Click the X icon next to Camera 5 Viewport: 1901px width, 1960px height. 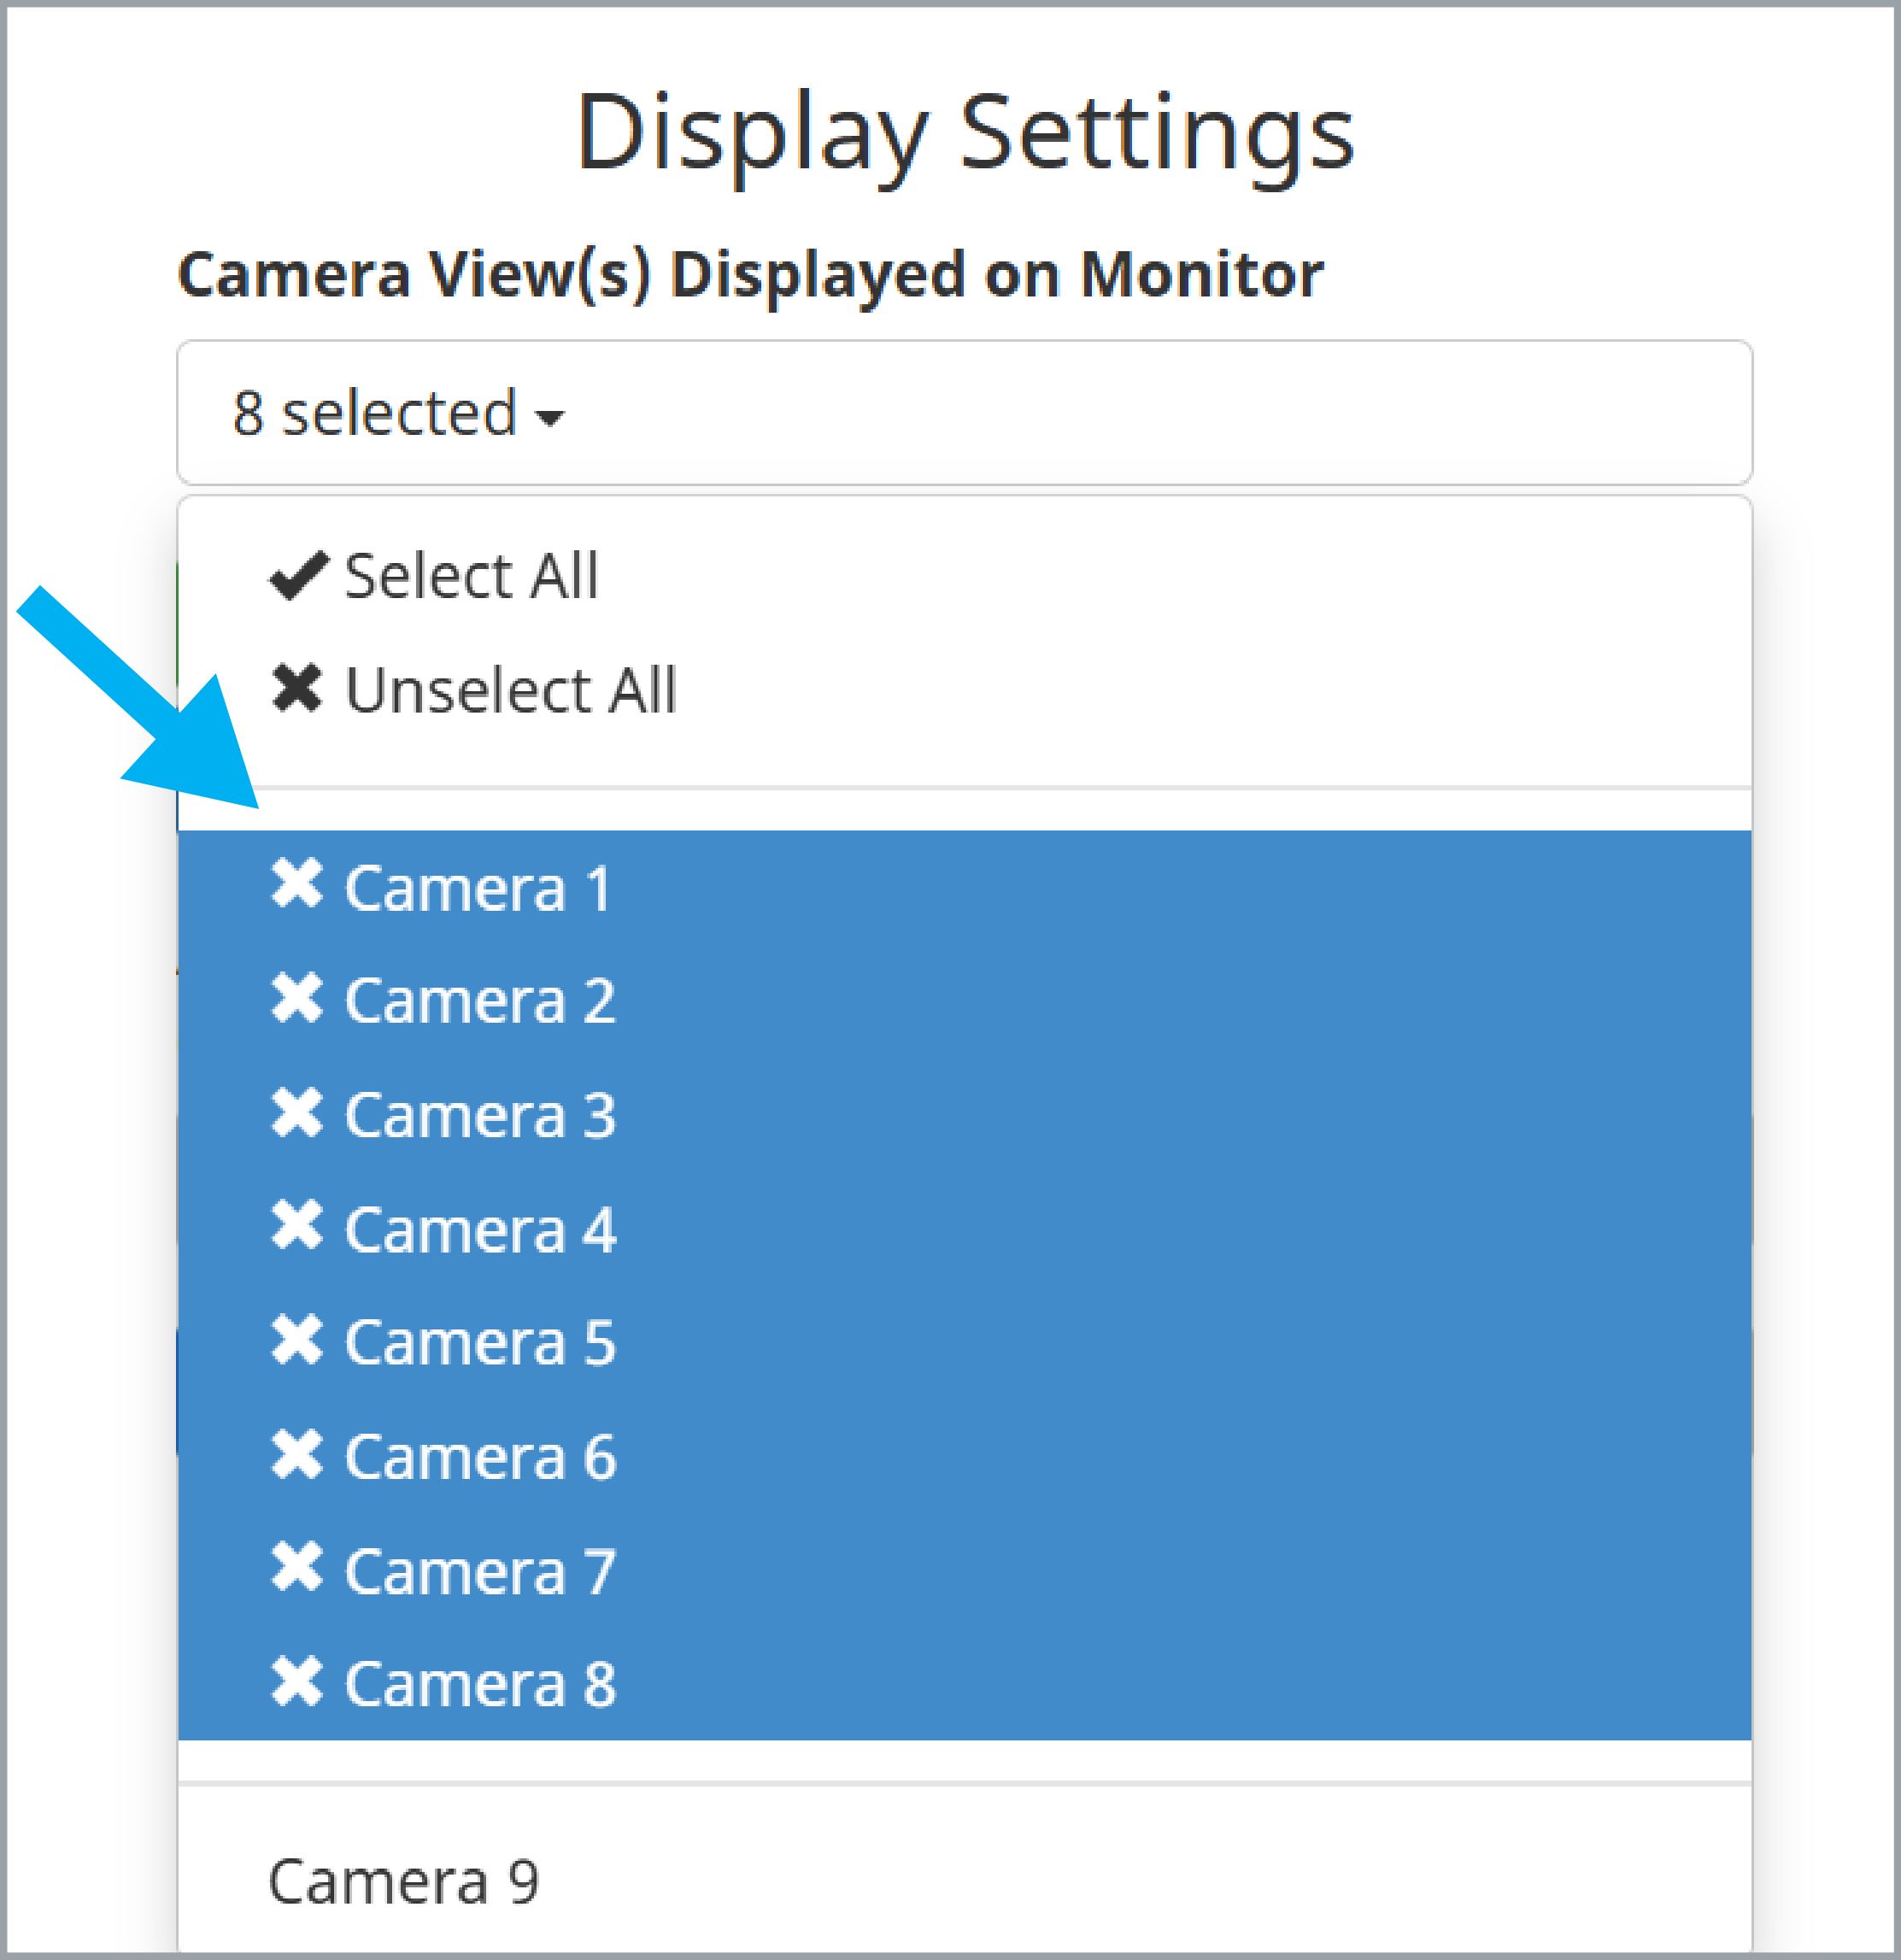(x=297, y=1340)
